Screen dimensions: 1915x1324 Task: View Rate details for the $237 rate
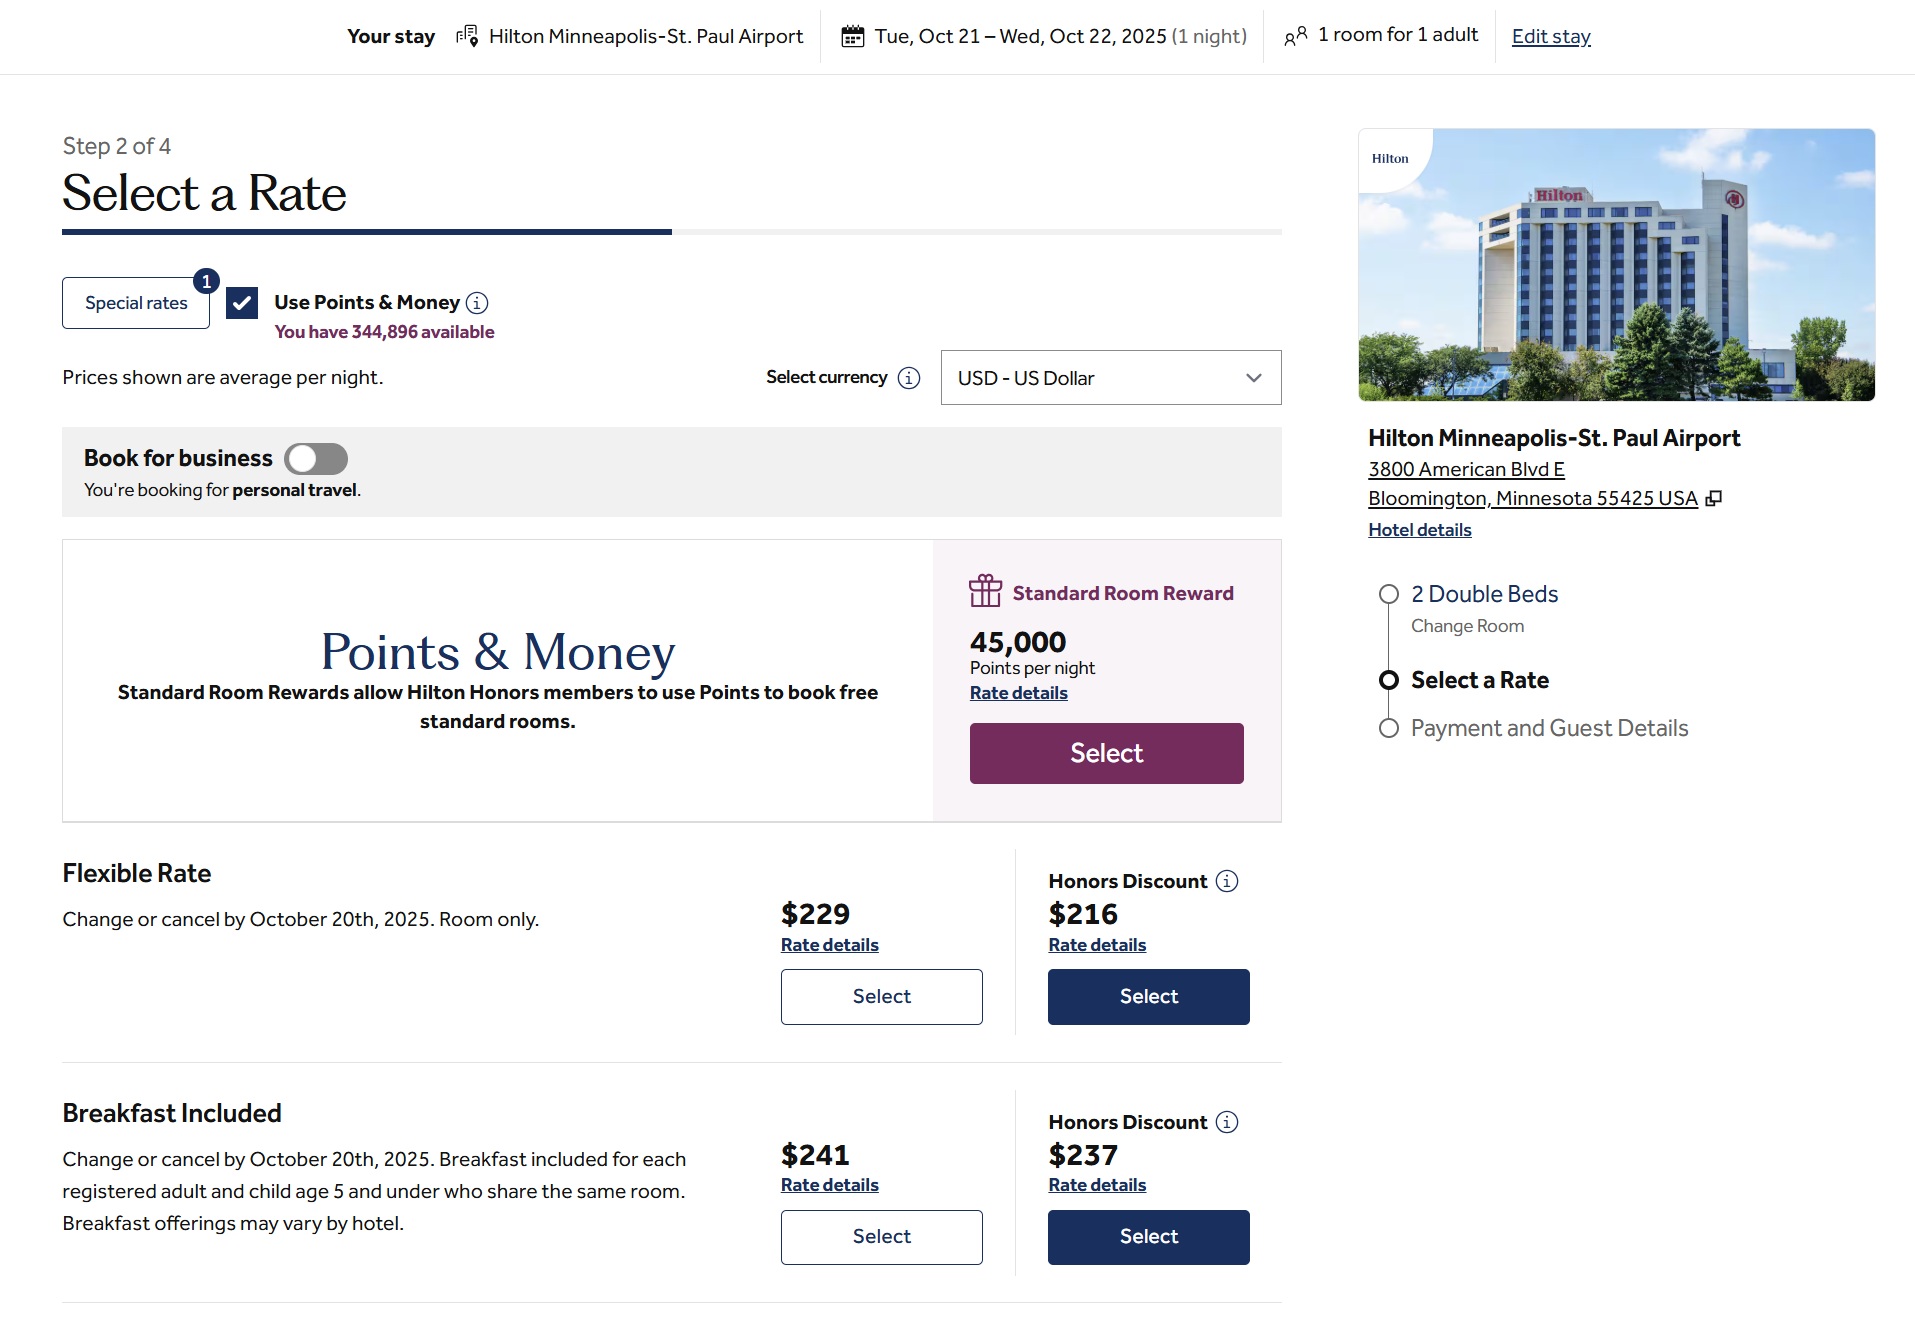pyautogui.click(x=1097, y=1185)
